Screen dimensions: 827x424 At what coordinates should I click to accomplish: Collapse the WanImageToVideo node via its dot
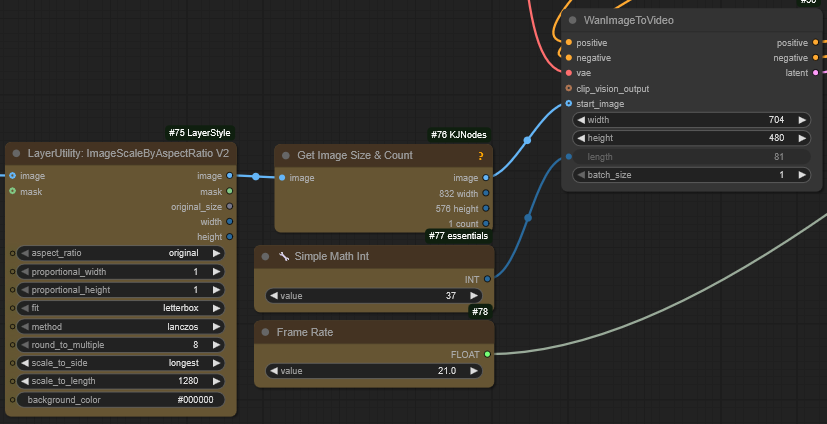[x=572, y=20]
